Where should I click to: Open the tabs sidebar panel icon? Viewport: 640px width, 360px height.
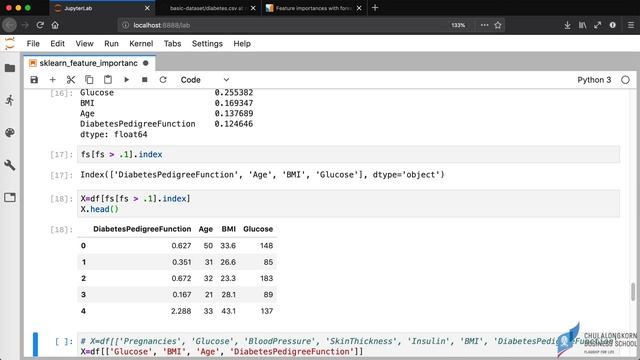click(x=10, y=198)
